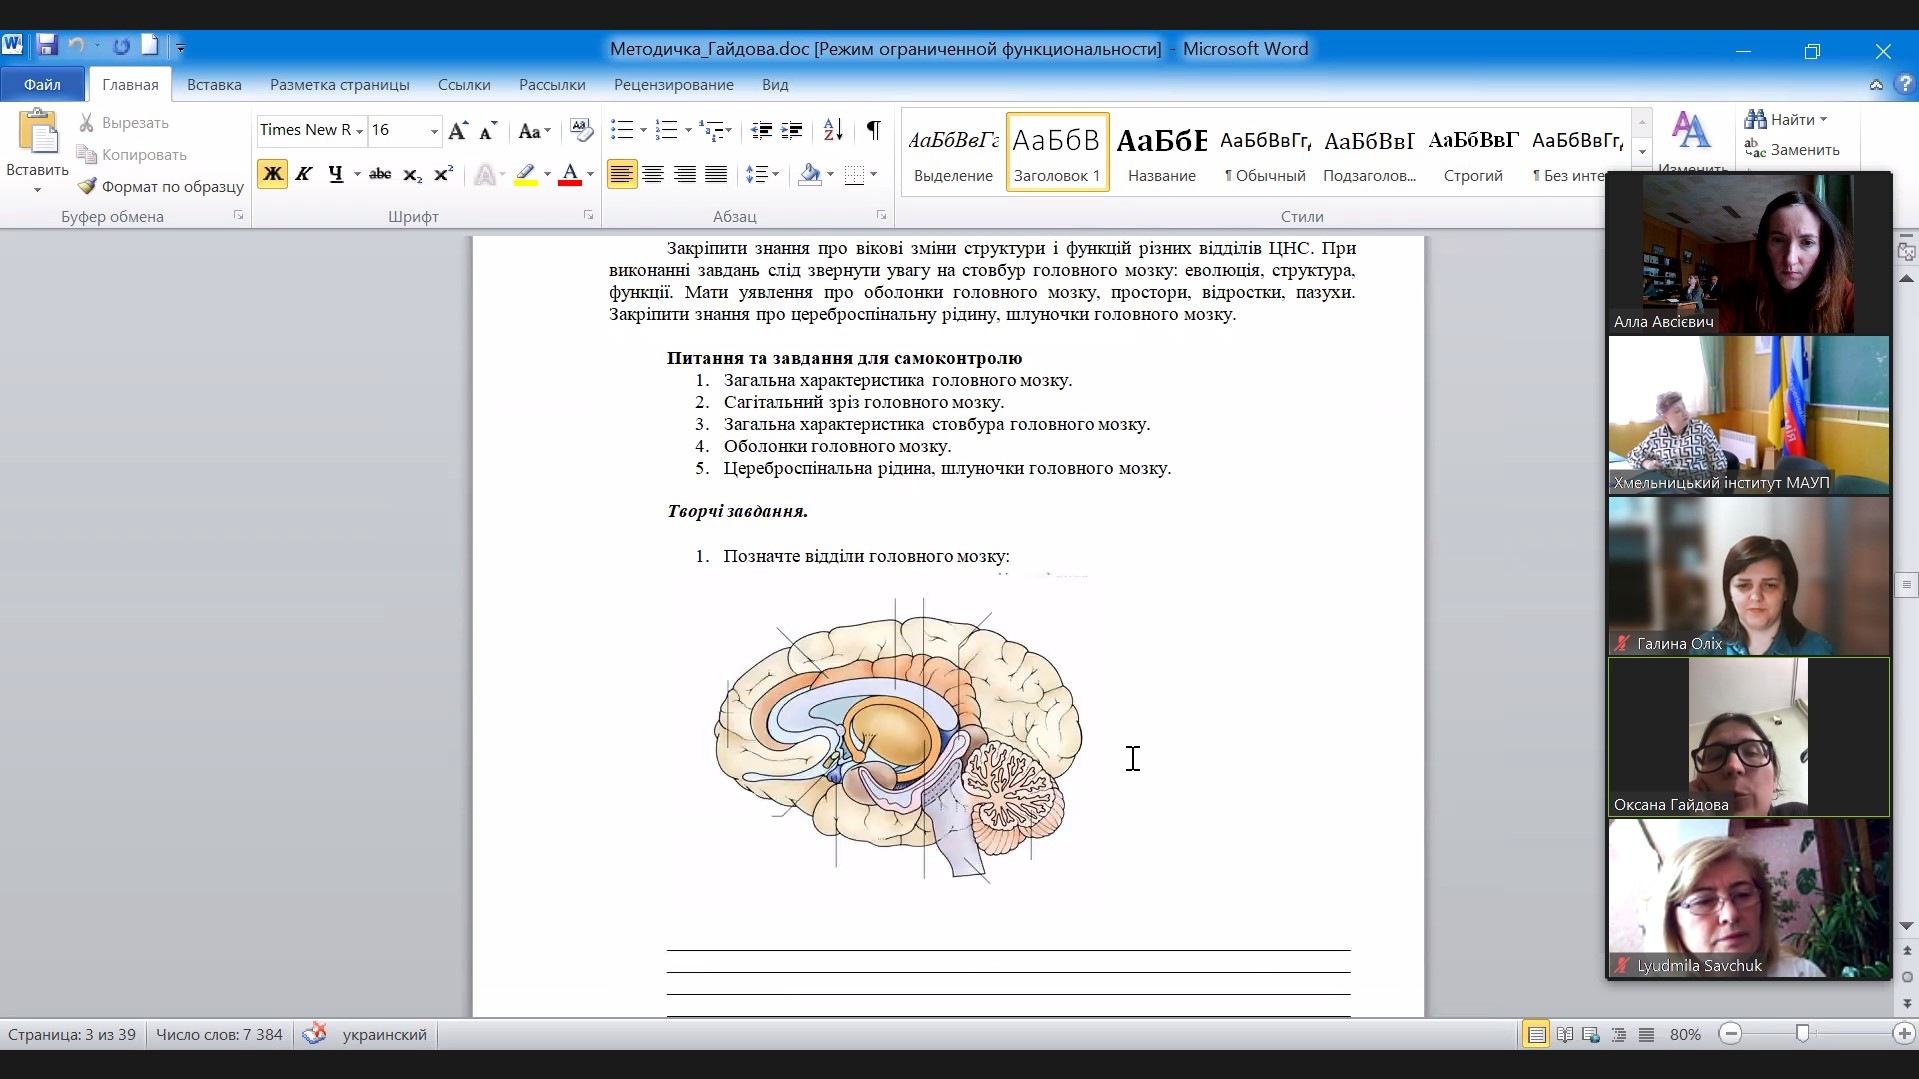1919x1079 pixels.
Task: Toggle left text alignment
Action: [621, 175]
